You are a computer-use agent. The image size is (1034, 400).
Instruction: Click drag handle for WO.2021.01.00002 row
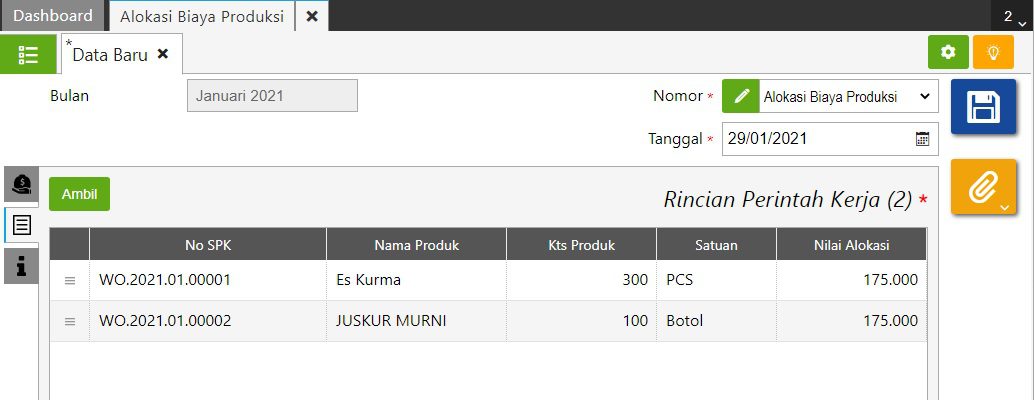(70, 321)
